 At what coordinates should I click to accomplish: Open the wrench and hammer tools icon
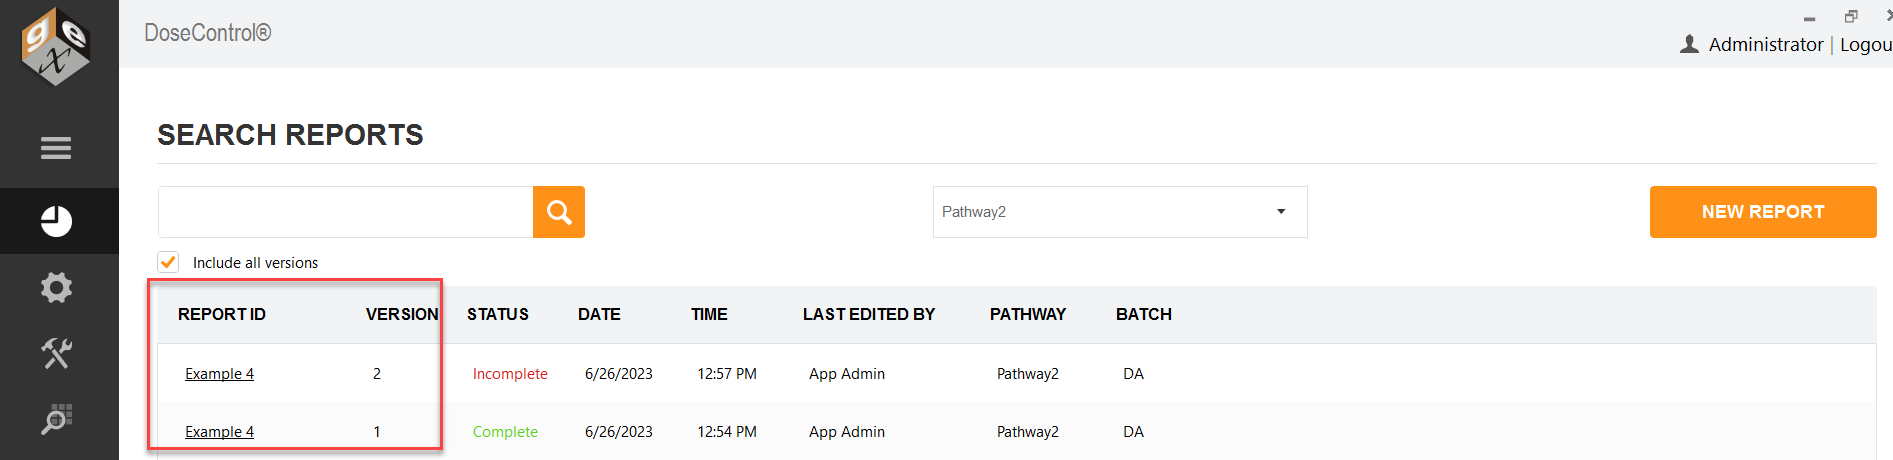click(x=56, y=353)
